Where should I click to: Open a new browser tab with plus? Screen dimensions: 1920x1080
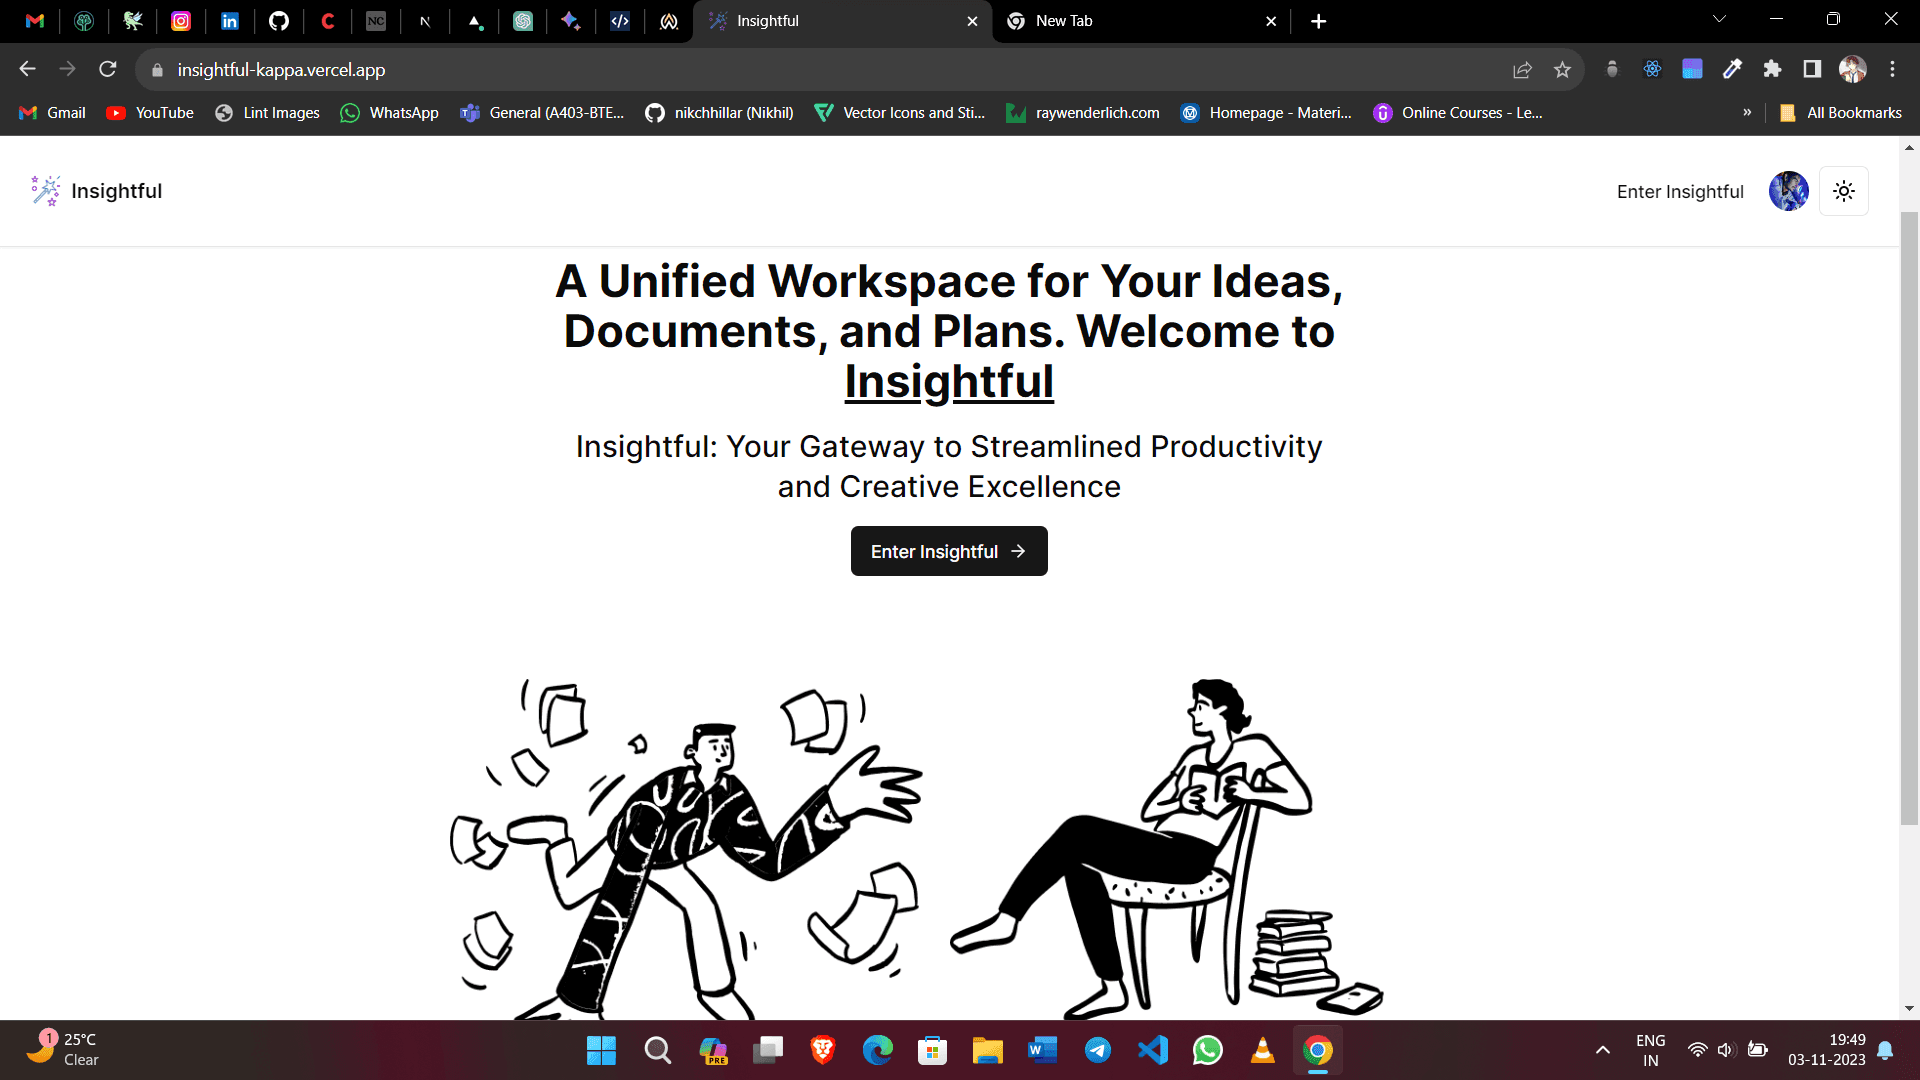[x=1318, y=21]
